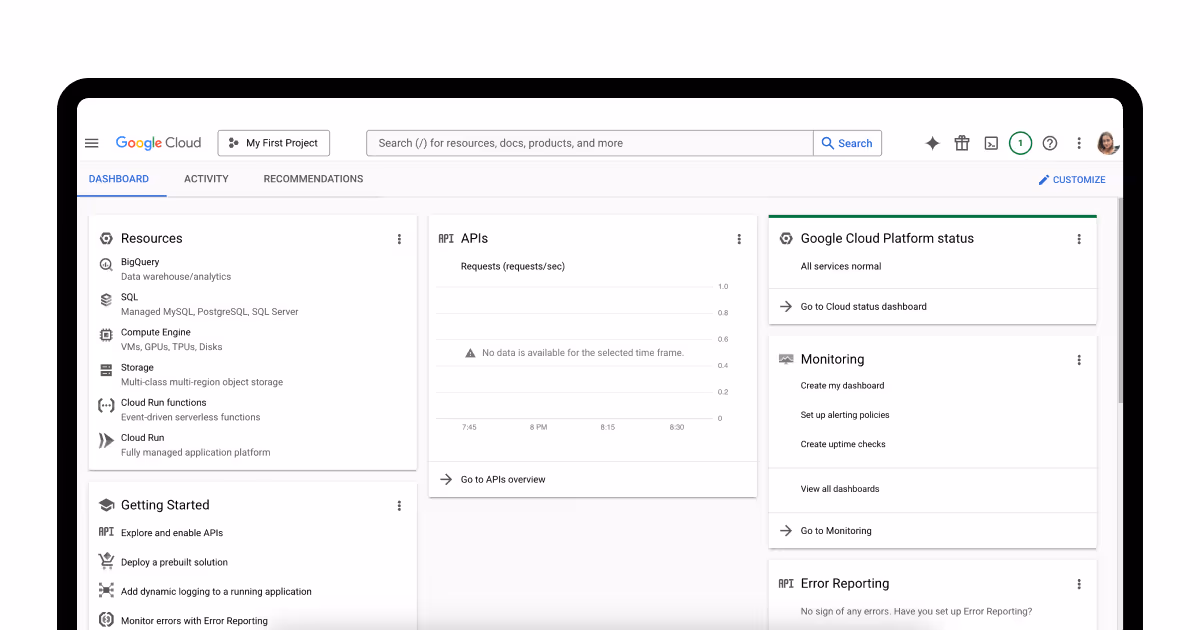
Task: Open the Resources card options menu
Action: coord(399,239)
